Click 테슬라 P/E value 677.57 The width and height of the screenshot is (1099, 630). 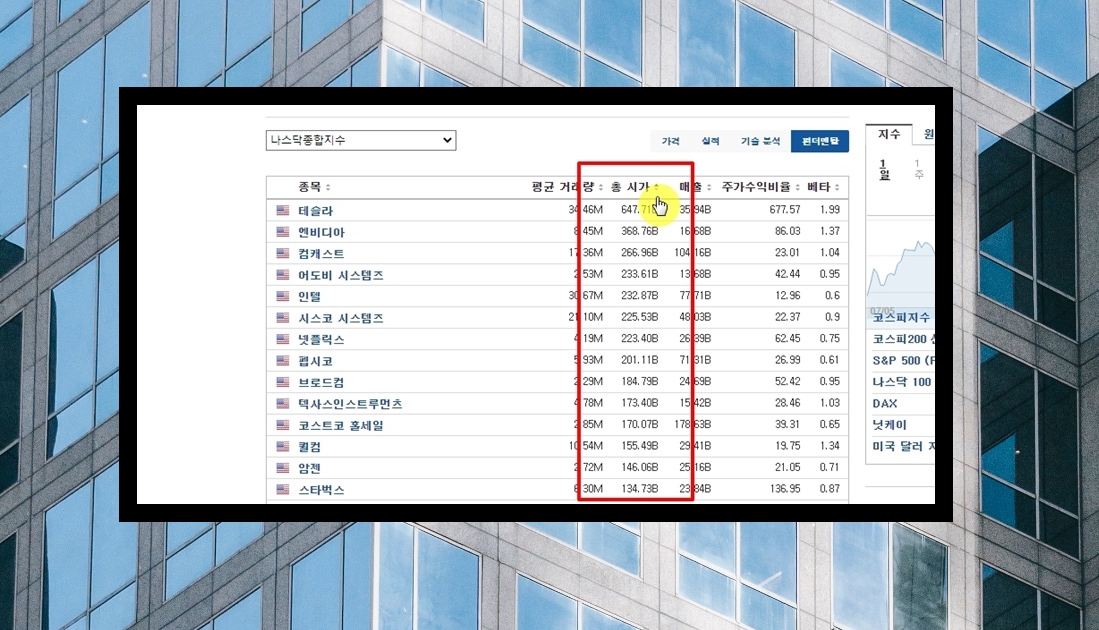click(x=784, y=210)
